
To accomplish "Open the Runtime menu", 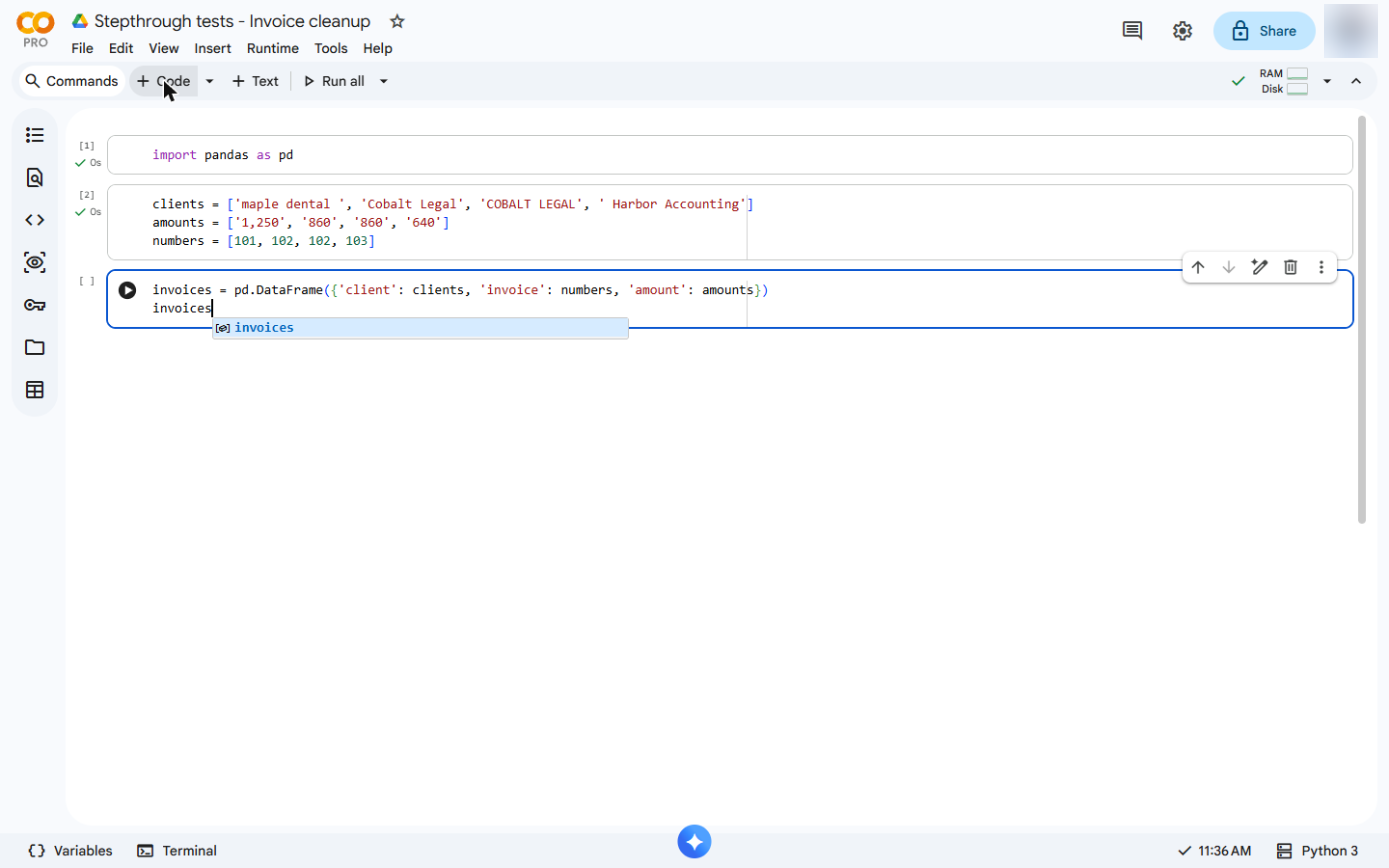I will point(272,48).
